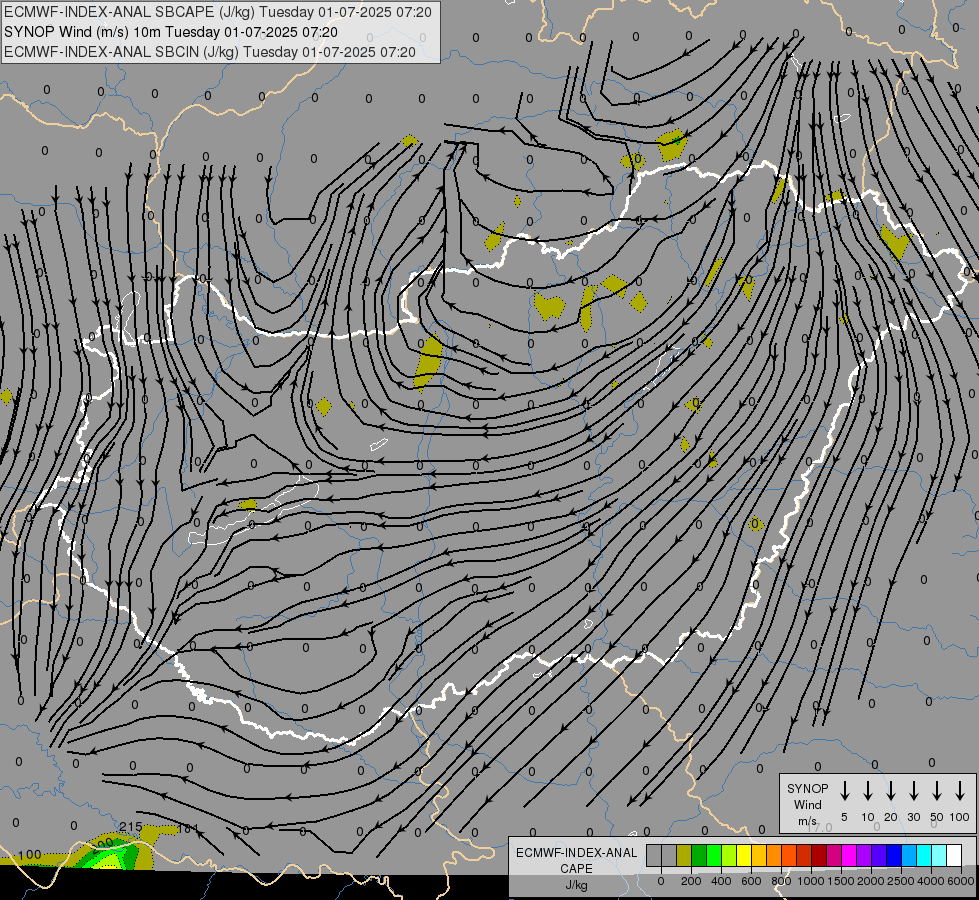This screenshot has height=900, width=979.
Task: Click the 800 tick label on color scale
Action: tap(781, 881)
